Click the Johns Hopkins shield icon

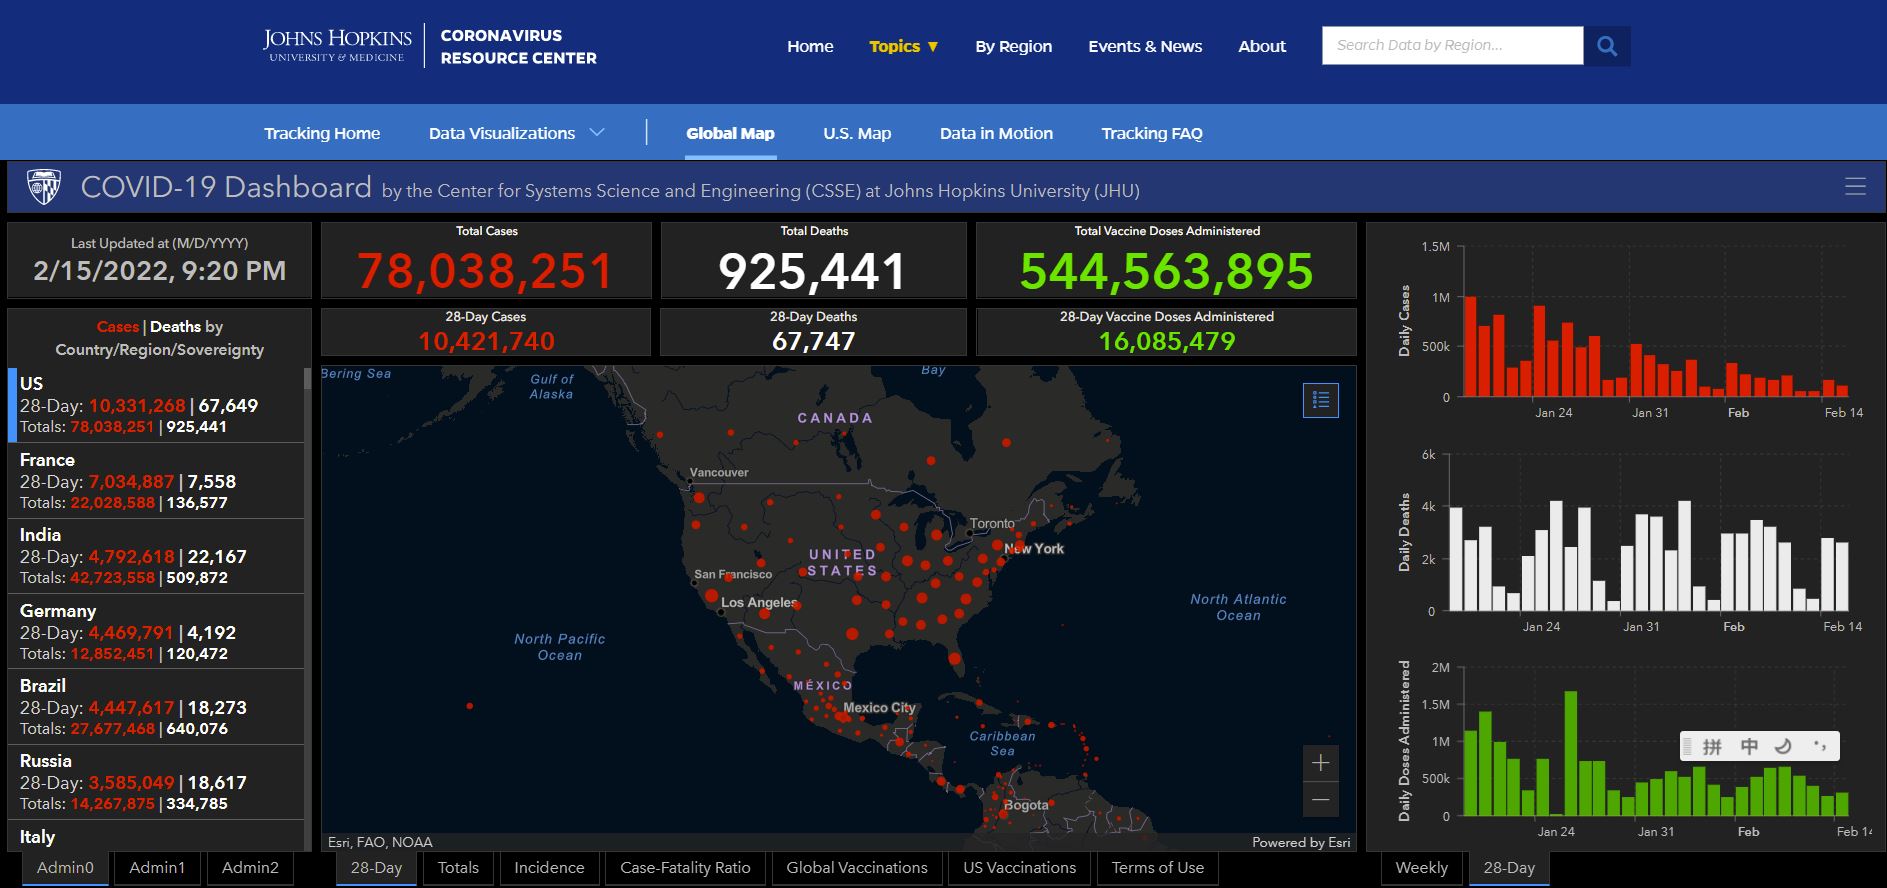click(43, 187)
